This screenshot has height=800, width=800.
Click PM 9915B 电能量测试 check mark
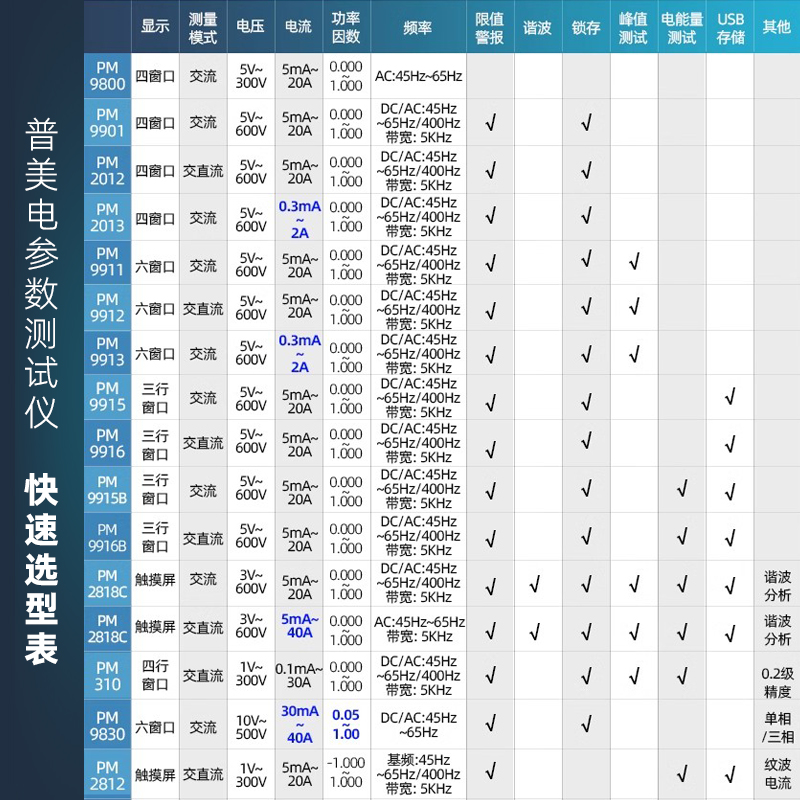[682, 489]
